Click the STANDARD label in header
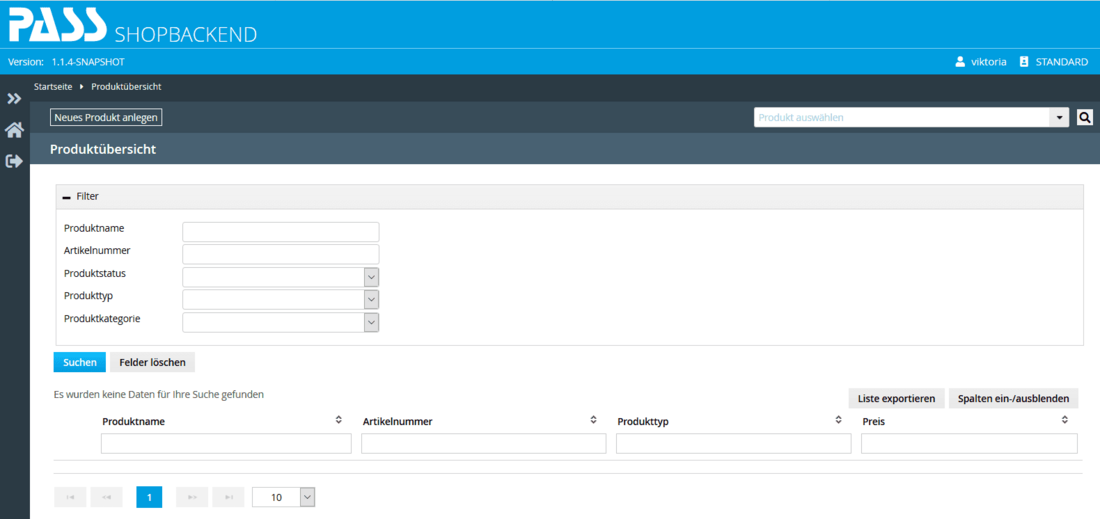 [1062, 62]
